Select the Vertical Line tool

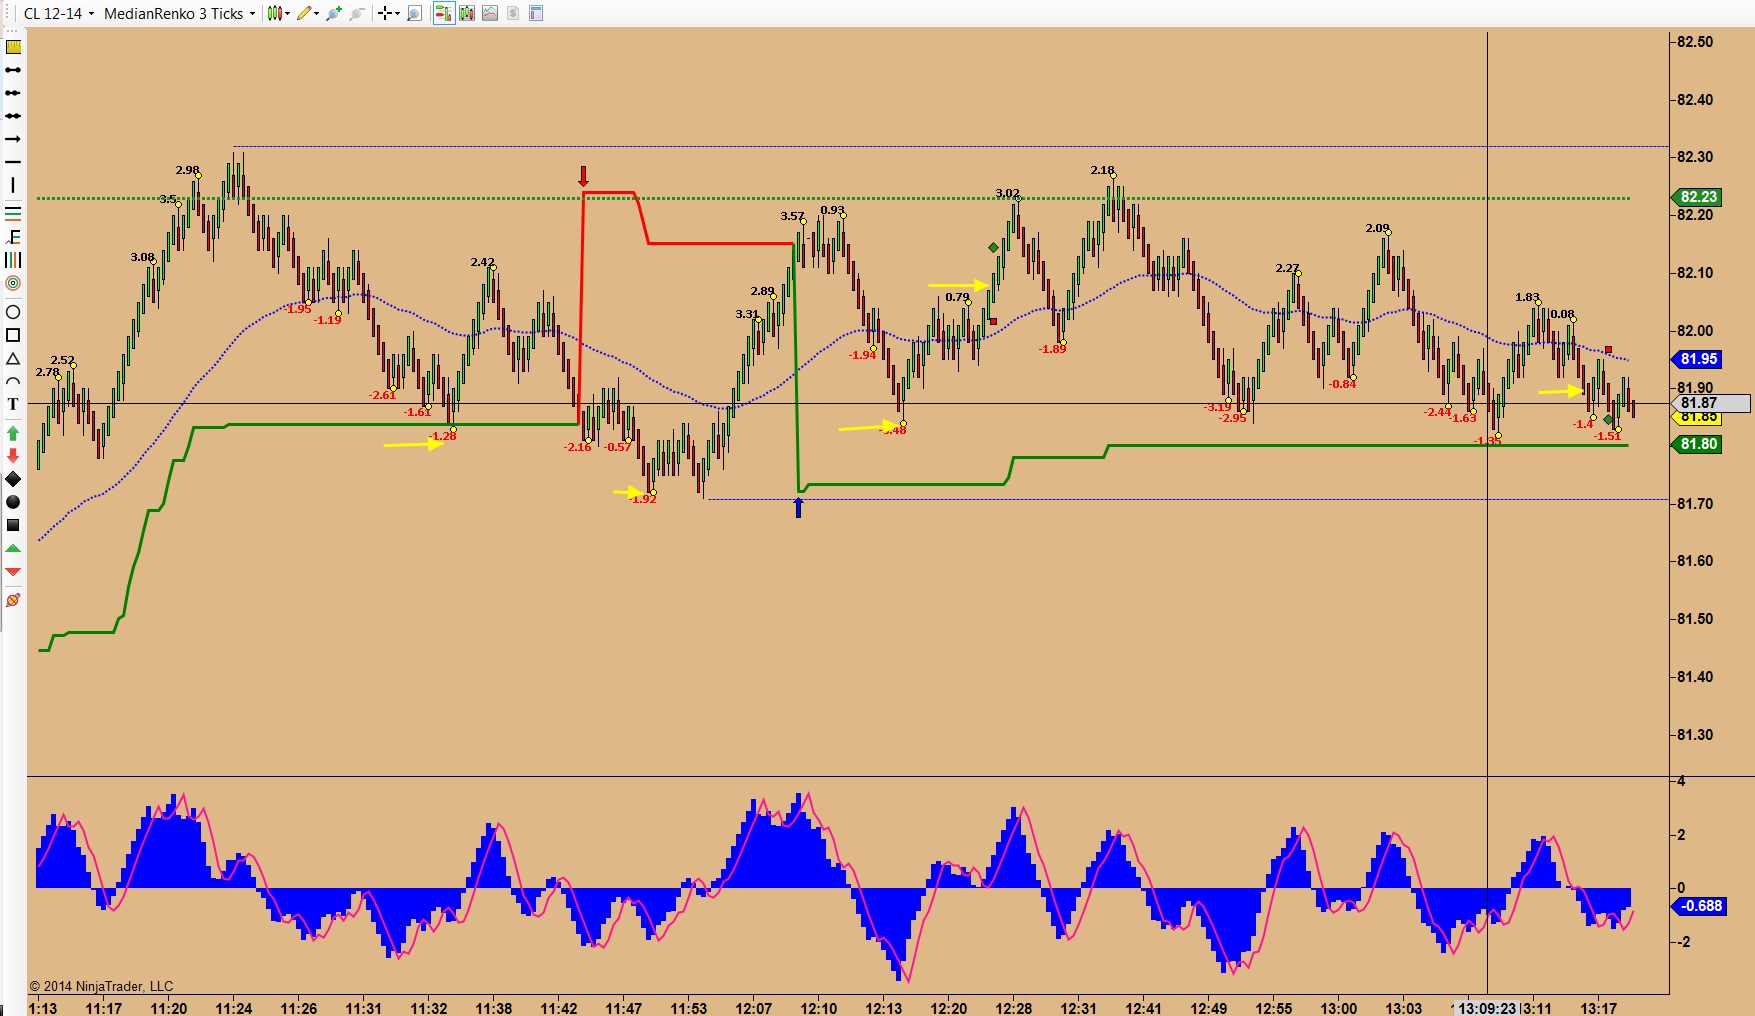13,185
